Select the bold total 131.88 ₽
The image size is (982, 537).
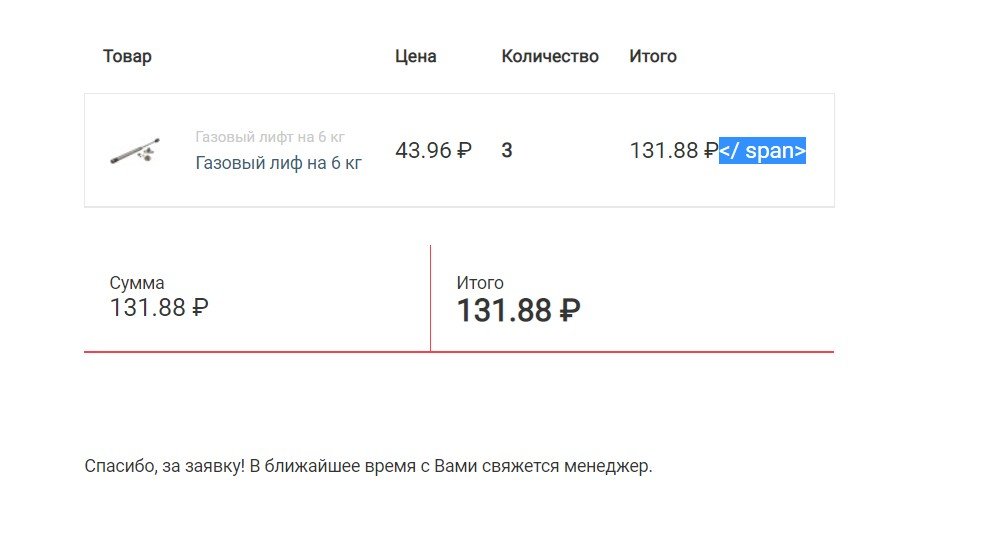[x=519, y=310]
